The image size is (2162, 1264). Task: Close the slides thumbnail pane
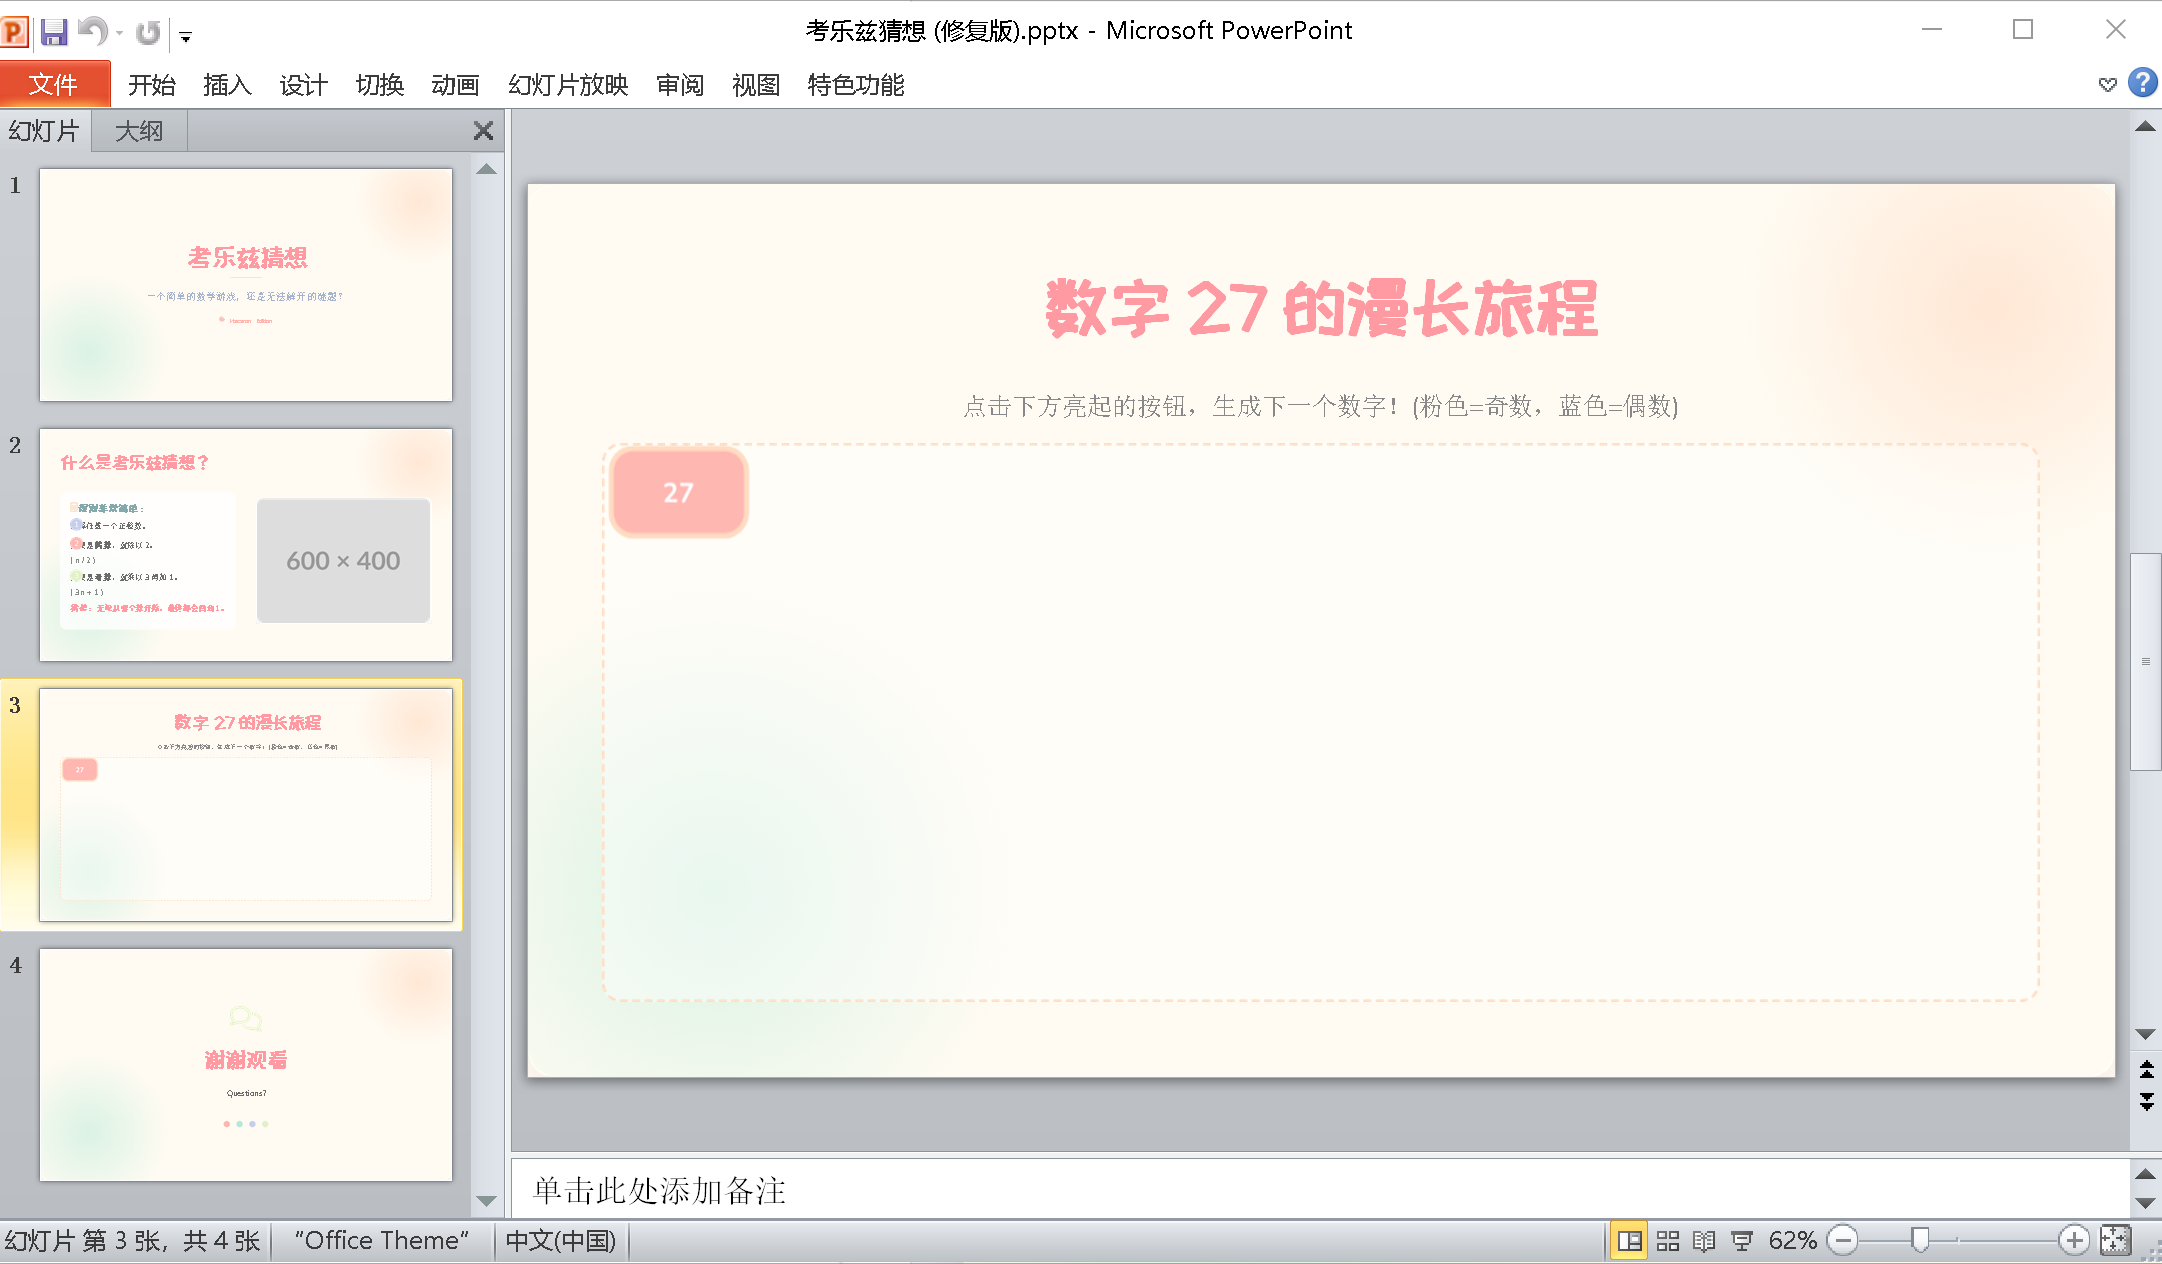point(483,131)
